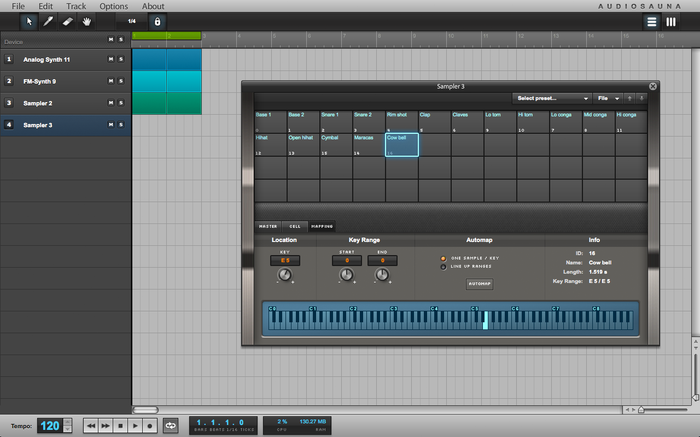Mute the Analog Synth 11 track
This screenshot has height=437, width=700.
point(111,59)
